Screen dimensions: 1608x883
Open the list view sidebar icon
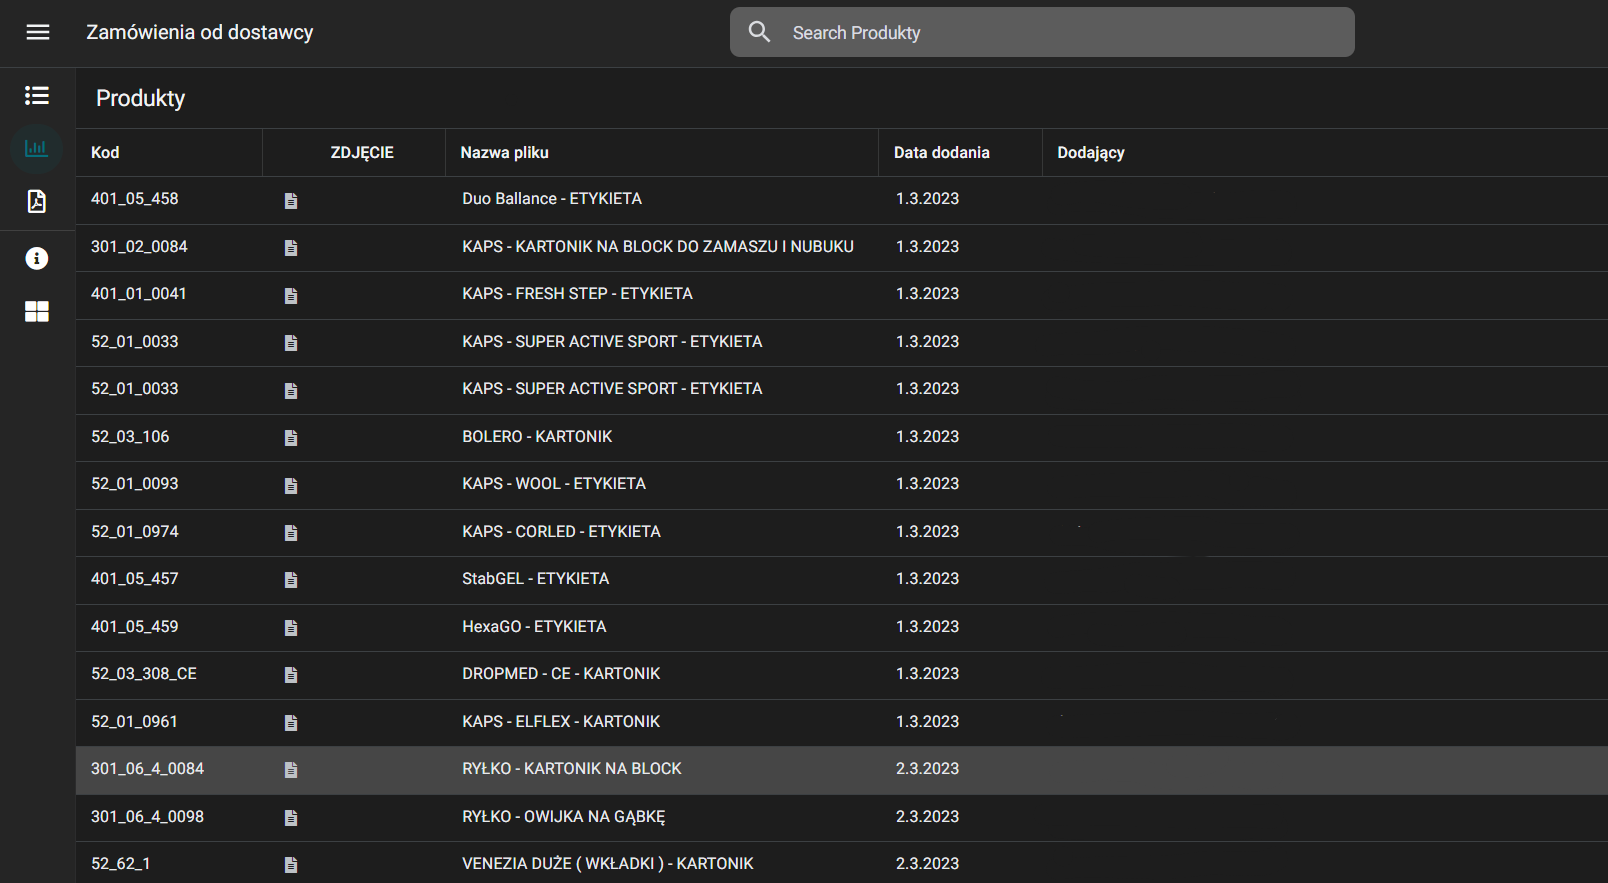[37, 95]
